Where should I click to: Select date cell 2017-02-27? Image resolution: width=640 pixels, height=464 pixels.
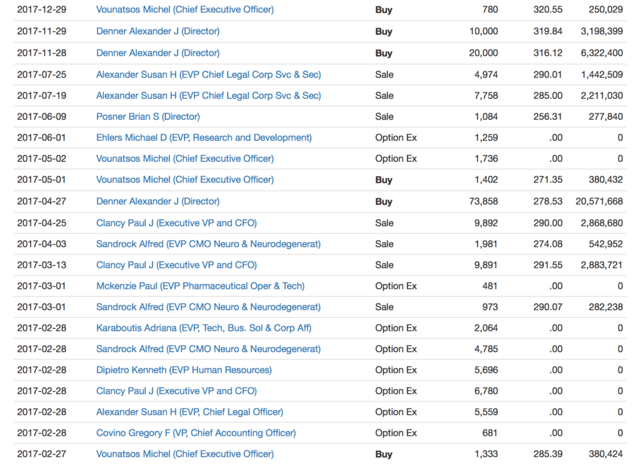click(x=42, y=454)
